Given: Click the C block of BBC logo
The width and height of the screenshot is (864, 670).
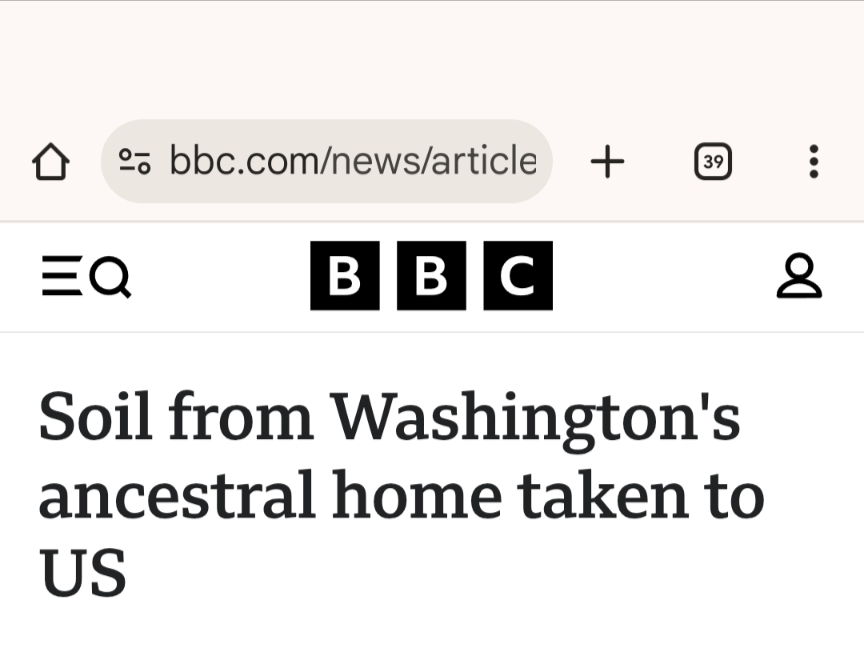Looking at the screenshot, I should coord(518,276).
